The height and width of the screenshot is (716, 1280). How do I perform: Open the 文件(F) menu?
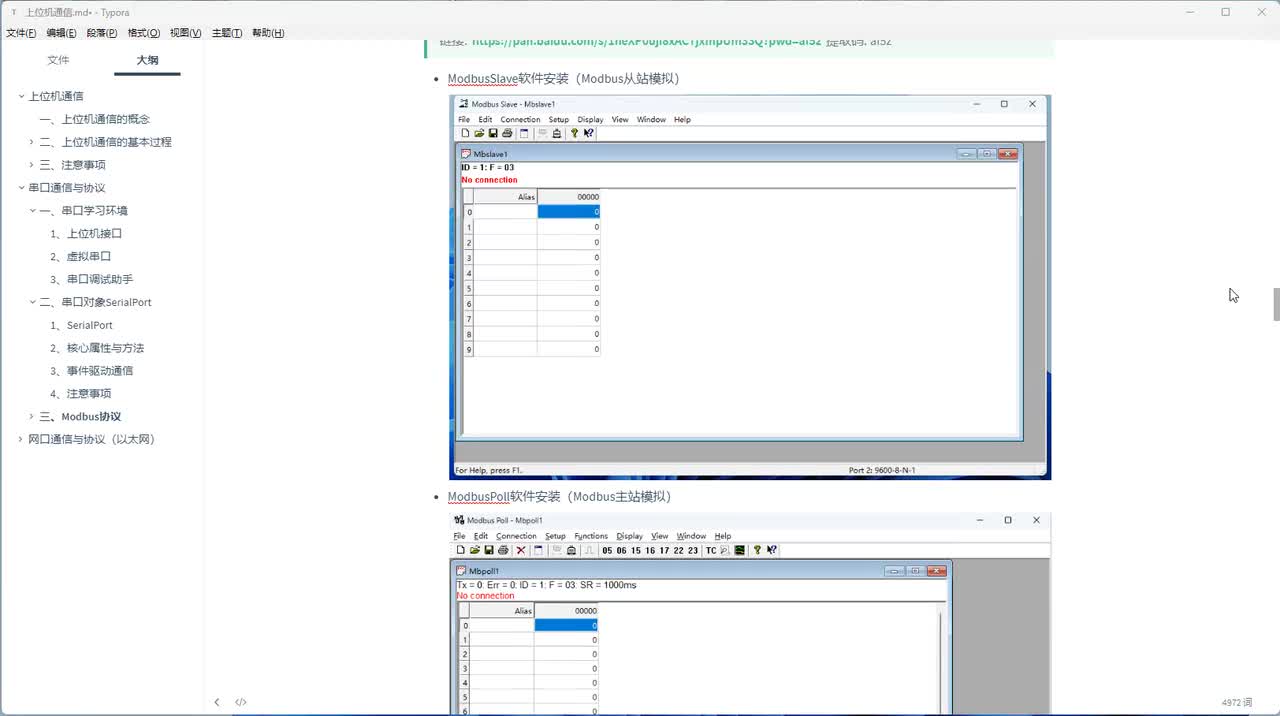coord(21,33)
